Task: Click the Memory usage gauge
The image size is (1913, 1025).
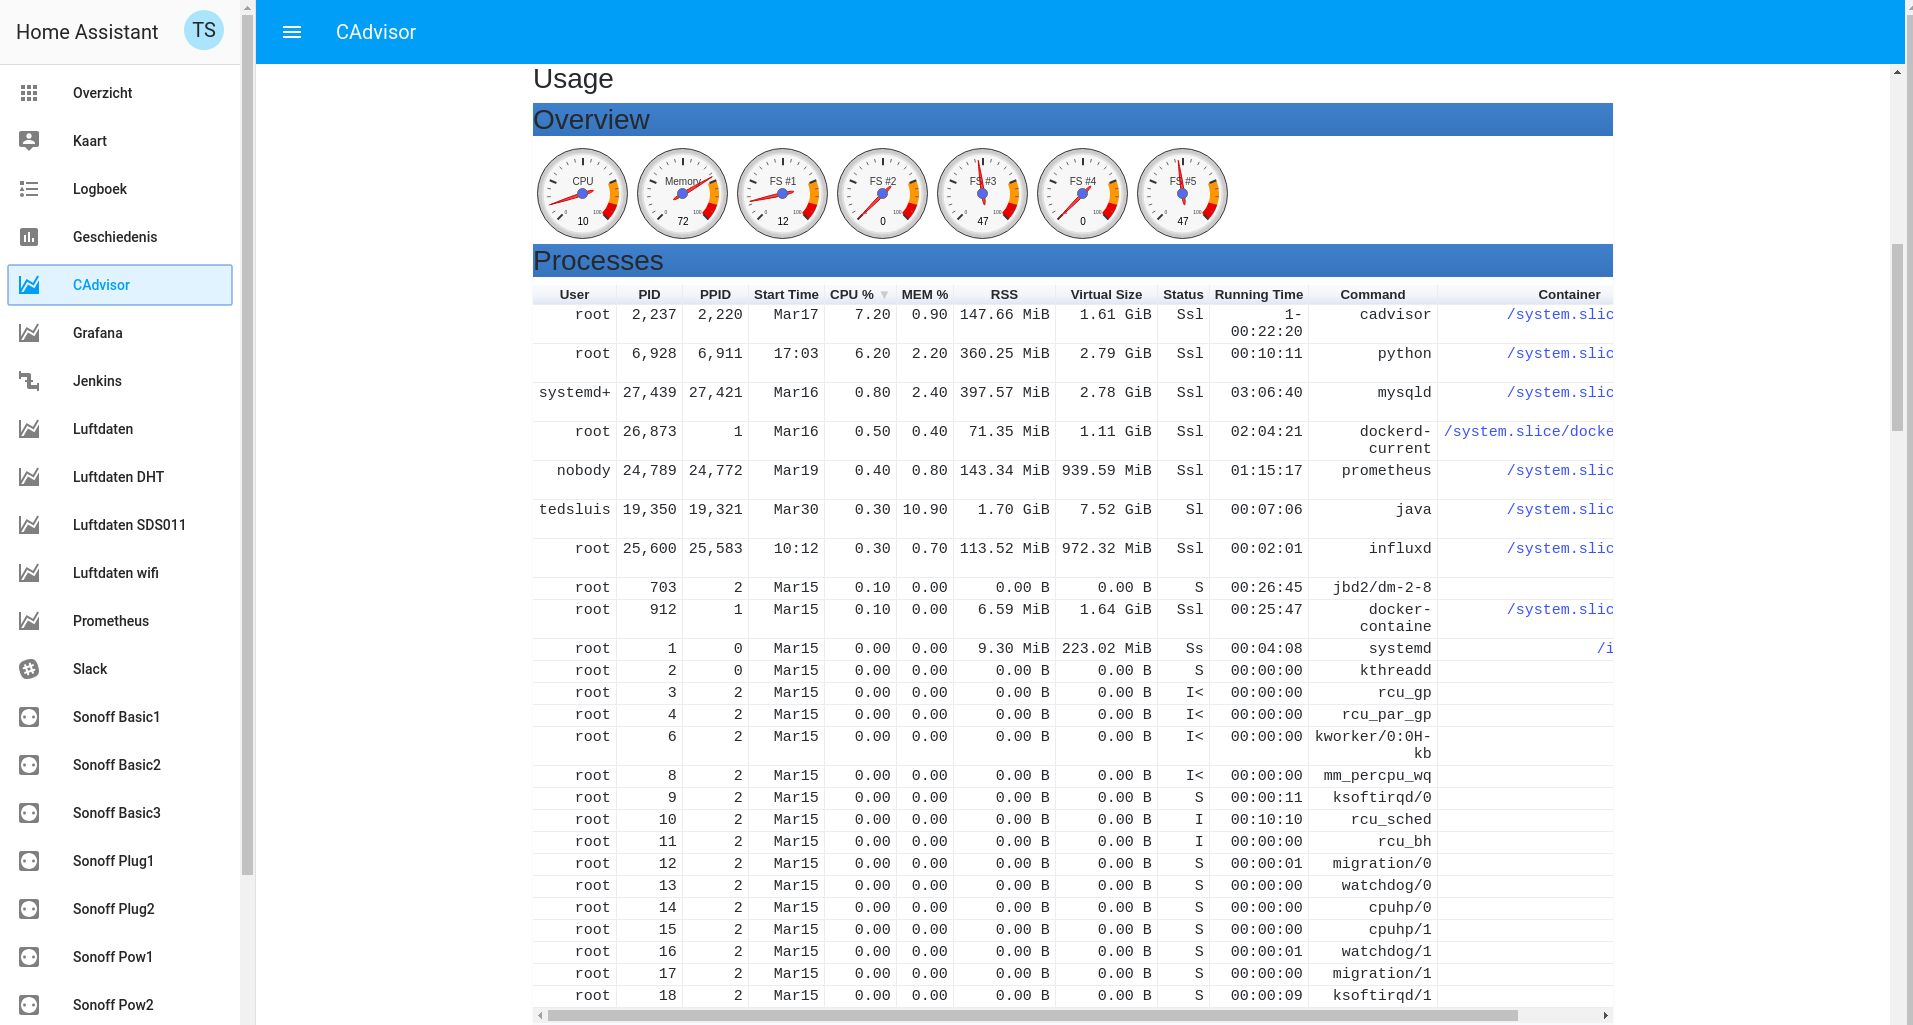Action: [x=682, y=193]
